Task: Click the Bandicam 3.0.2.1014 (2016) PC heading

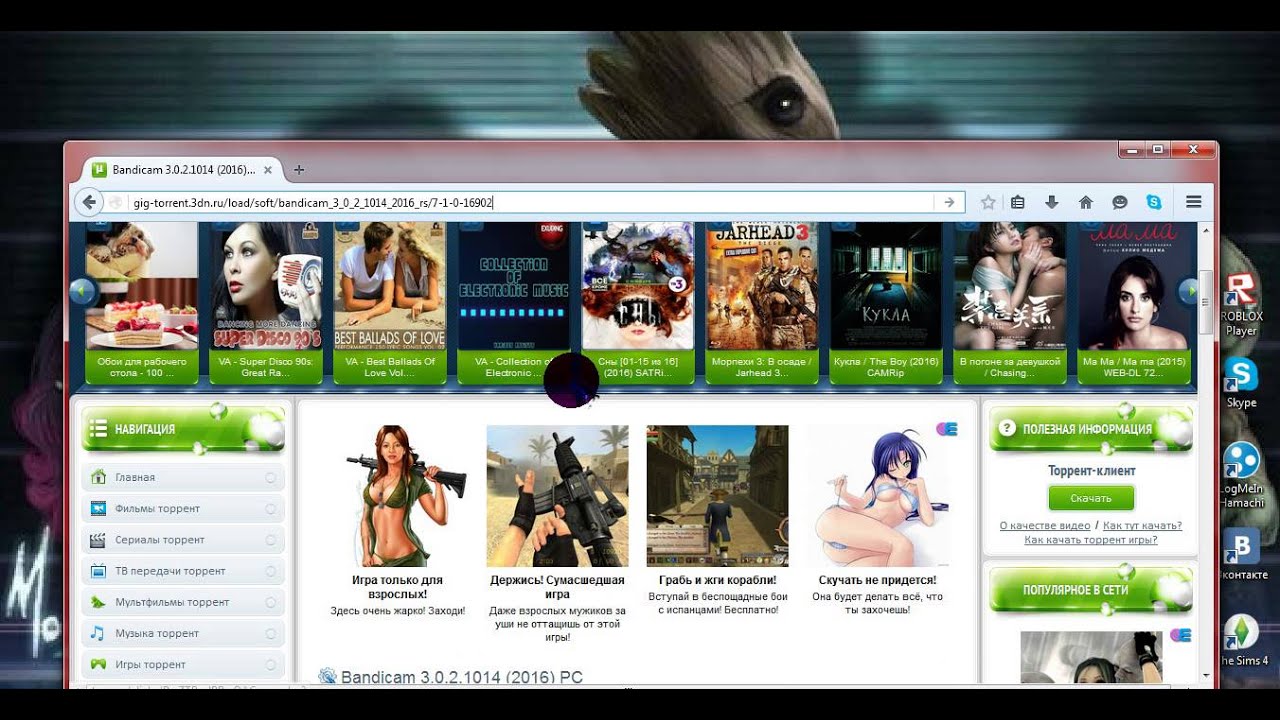Action: click(x=461, y=677)
